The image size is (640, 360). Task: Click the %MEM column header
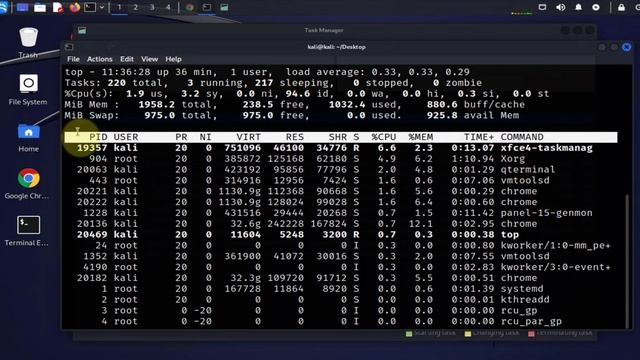point(421,137)
